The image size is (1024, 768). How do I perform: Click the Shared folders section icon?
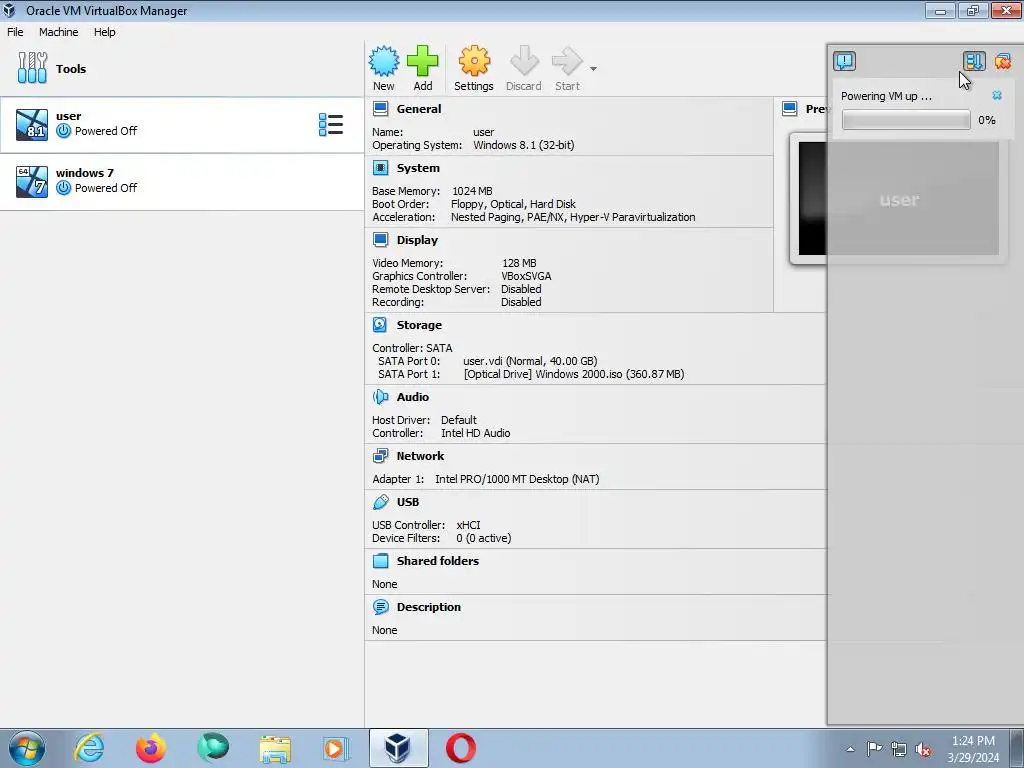381,560
